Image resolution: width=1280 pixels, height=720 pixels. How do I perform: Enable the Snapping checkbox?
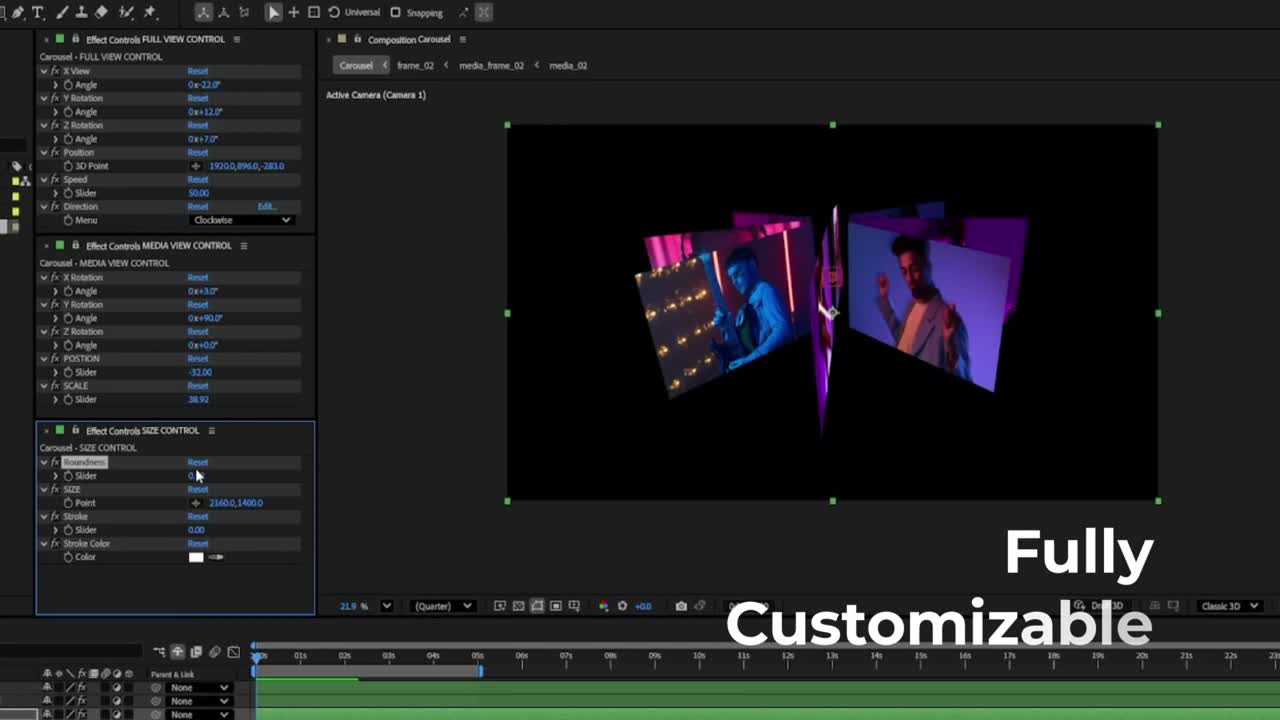tap(396, 12)
